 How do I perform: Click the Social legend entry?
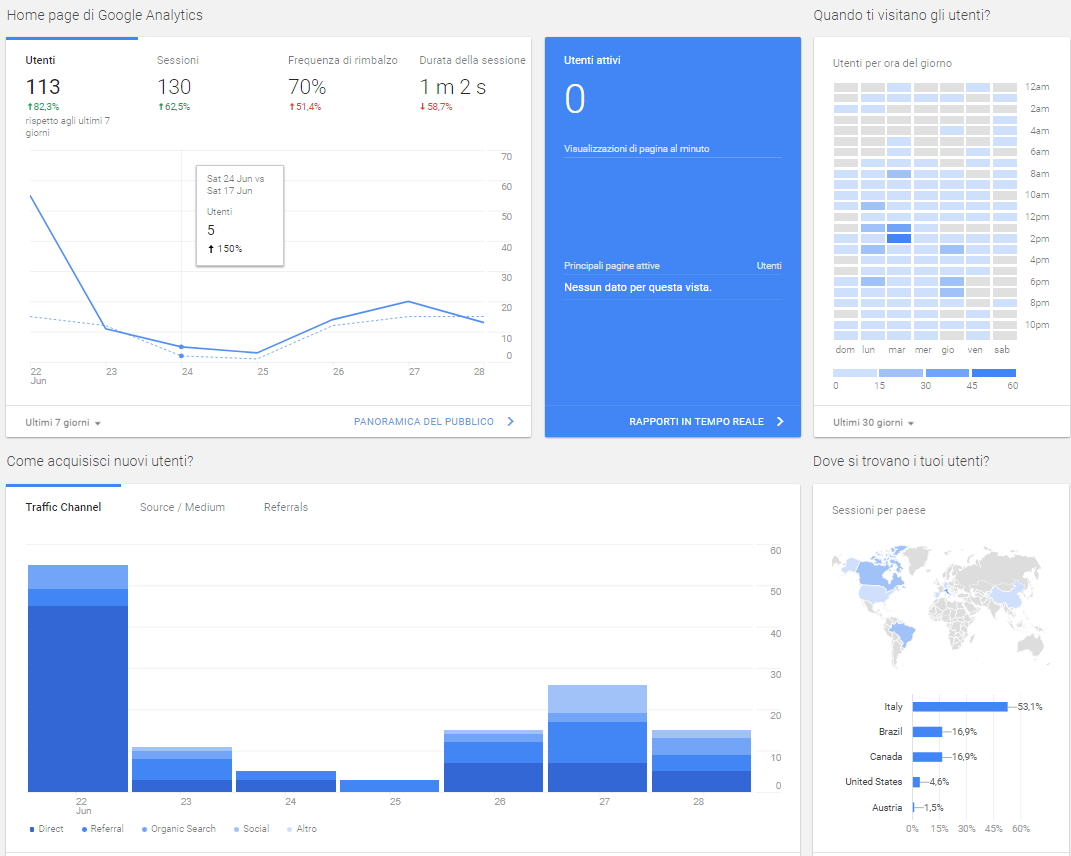pyautogui.click(x=251, y=829)
